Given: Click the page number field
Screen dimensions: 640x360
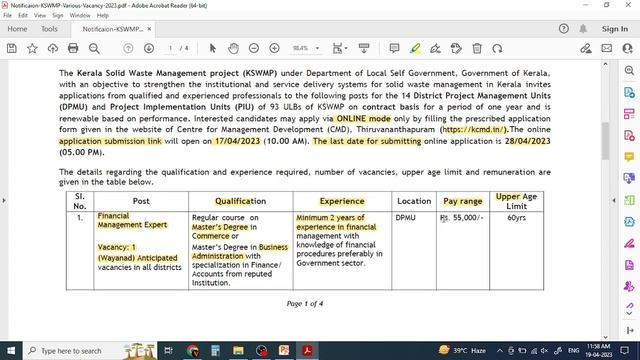Looking at the screenshot, I should pos(171,48).
